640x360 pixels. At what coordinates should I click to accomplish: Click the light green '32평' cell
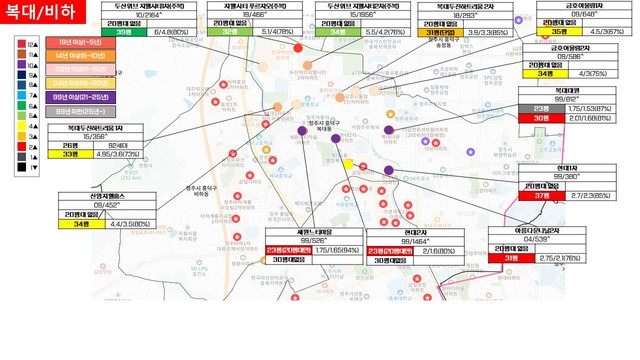point(230,32)
